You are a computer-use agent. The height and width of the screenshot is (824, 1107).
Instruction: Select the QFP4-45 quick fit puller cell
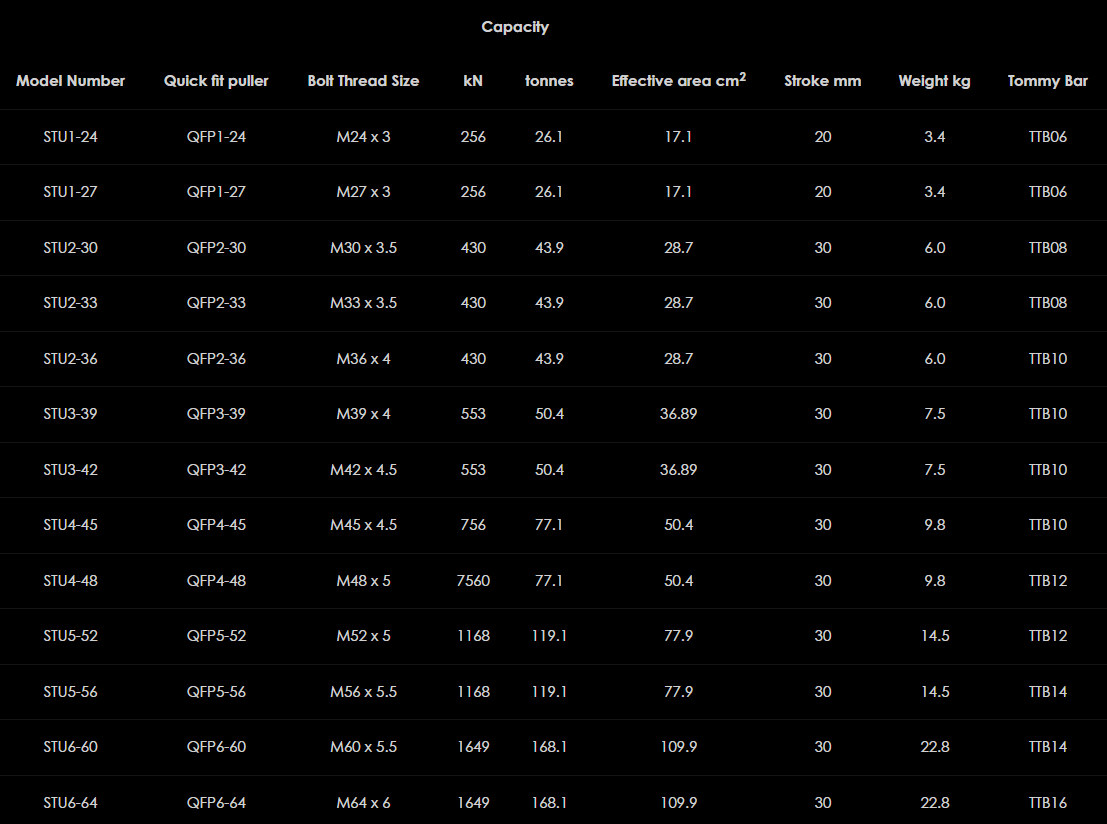click(216, 525)
